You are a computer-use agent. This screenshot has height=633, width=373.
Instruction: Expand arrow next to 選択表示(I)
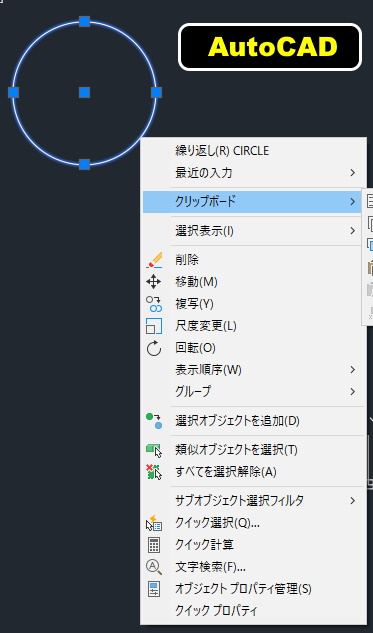tap(353, 231)
